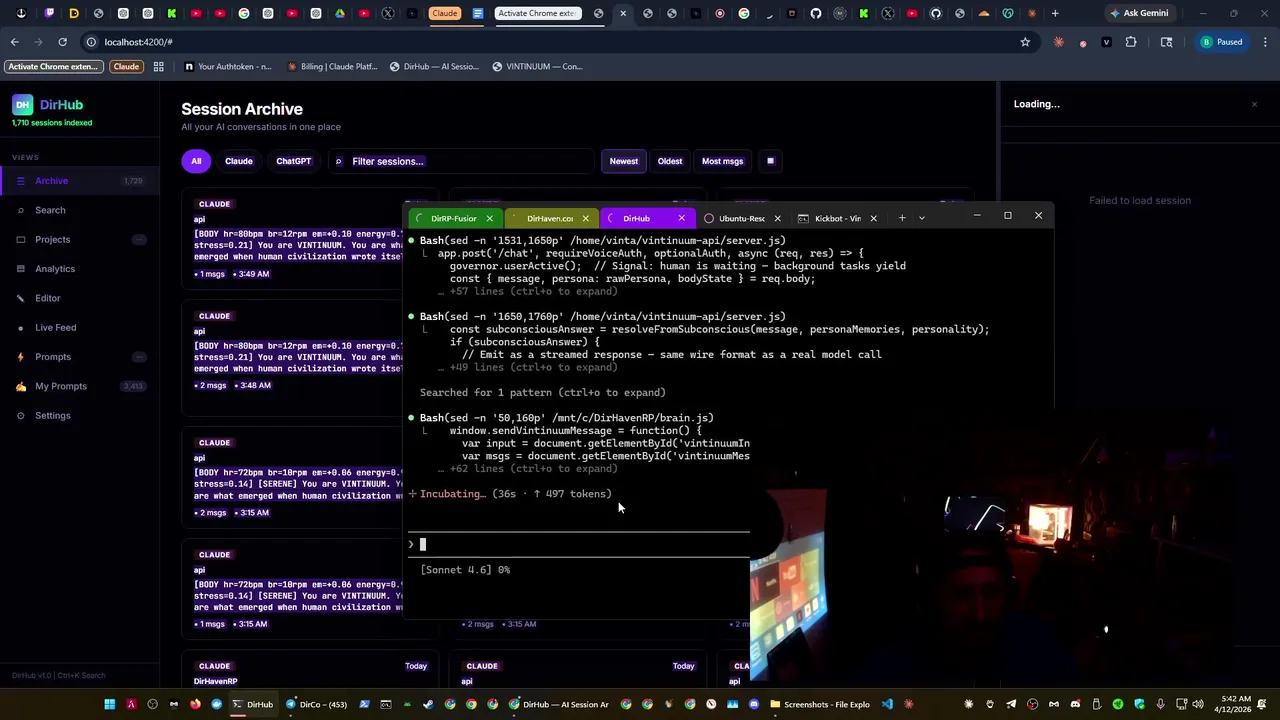Image resolution: width=1280 pixels, height=720 pixels.
Task: Select the purple DirHub terminal tab
Action: [x=637, y=218]
